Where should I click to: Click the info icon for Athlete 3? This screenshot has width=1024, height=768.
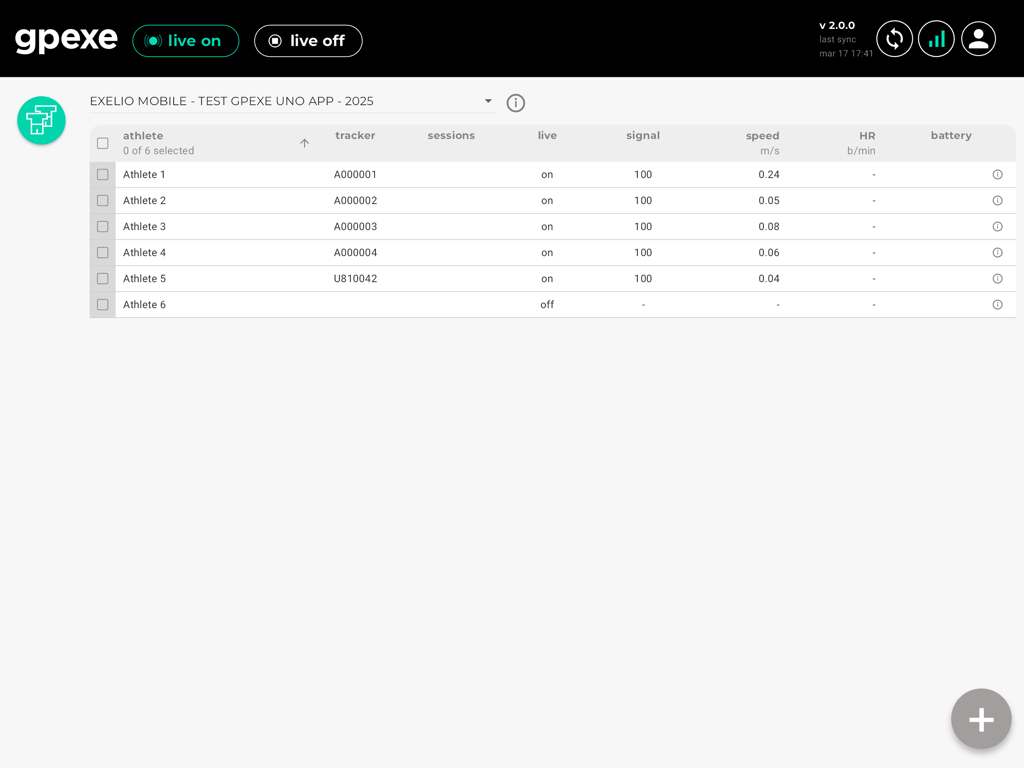click(997, 226)
